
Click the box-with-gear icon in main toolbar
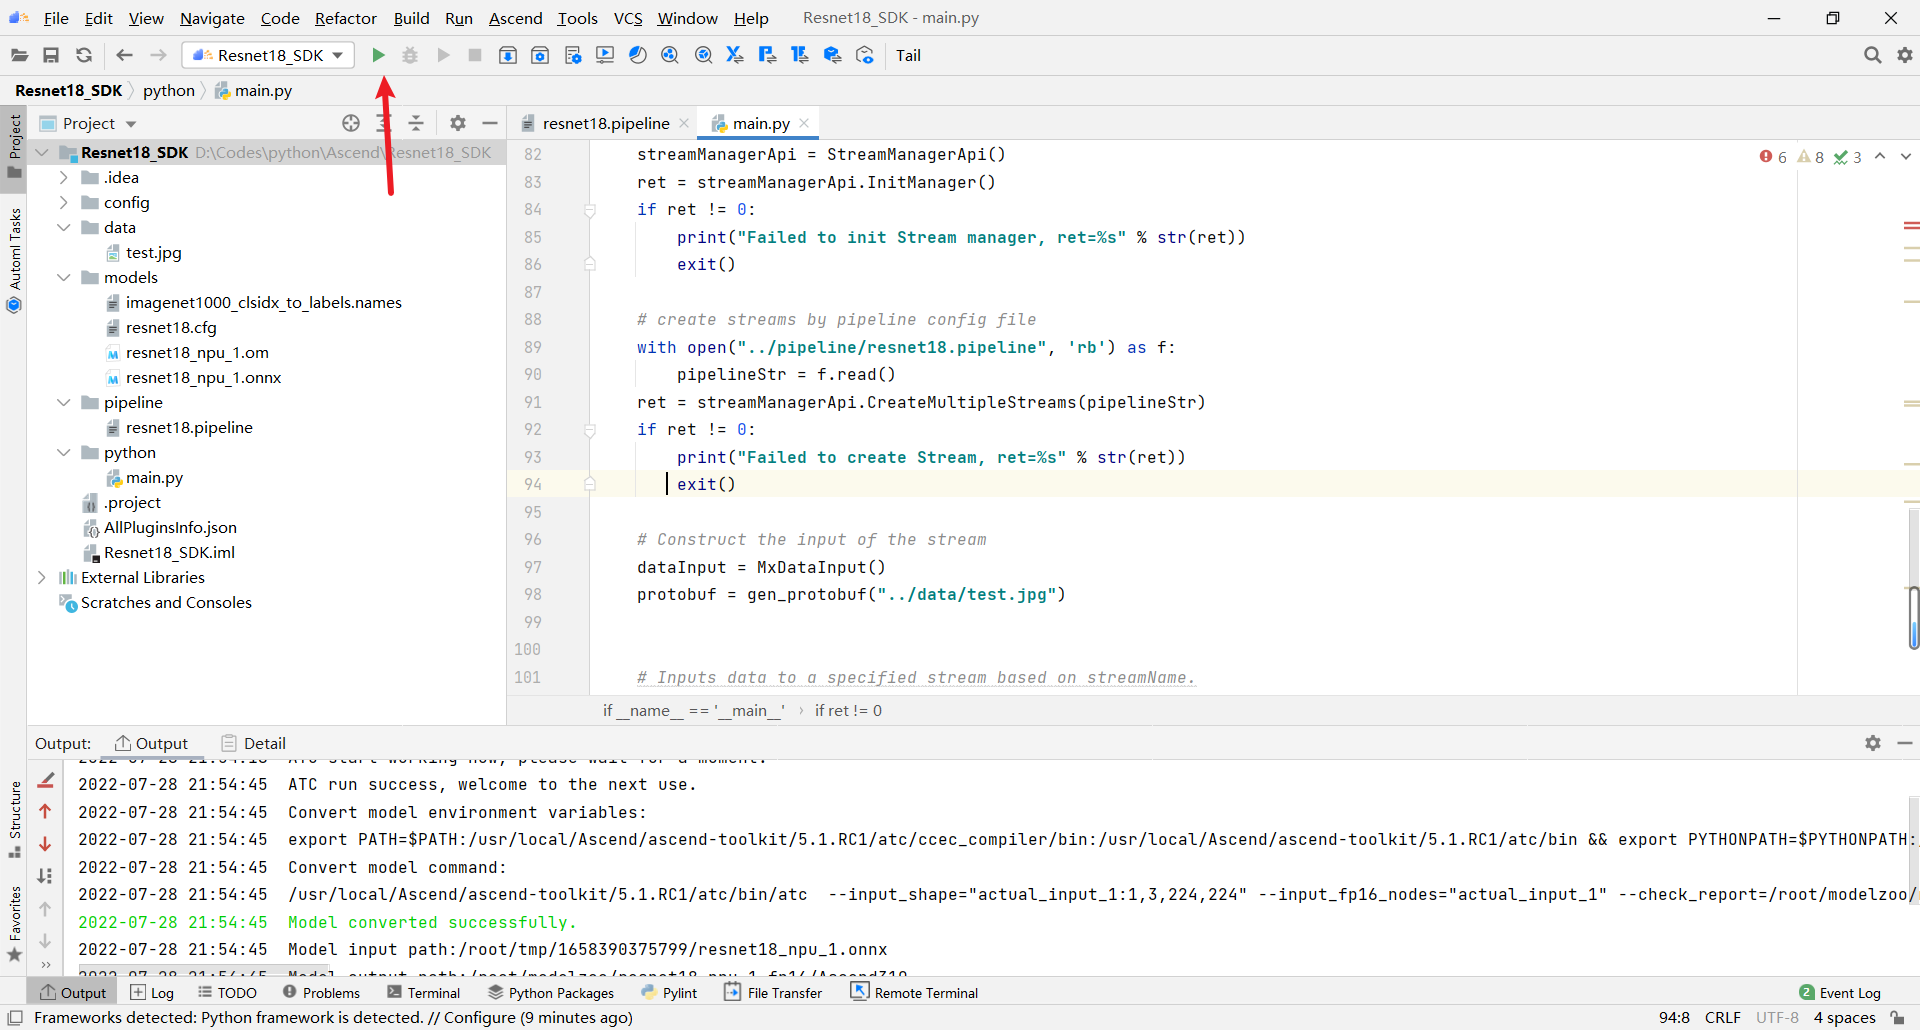540,55
